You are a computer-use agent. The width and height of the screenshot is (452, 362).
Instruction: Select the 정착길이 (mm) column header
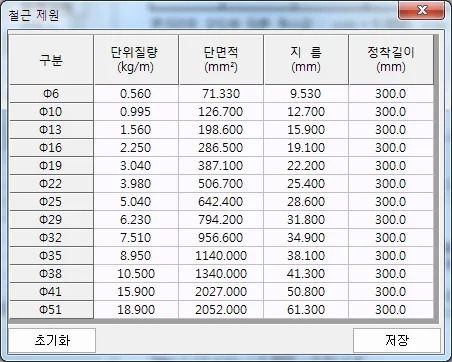click(391, 60)
